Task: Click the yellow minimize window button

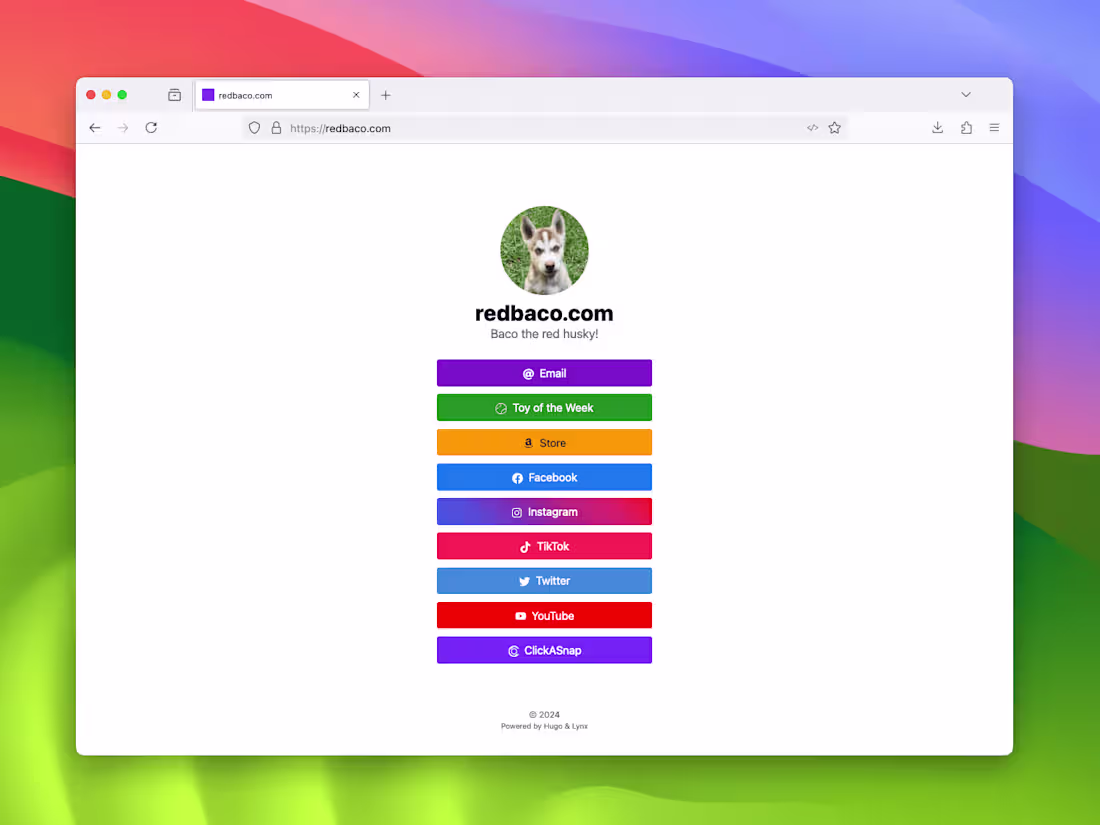Action: [x=107, y=95]
